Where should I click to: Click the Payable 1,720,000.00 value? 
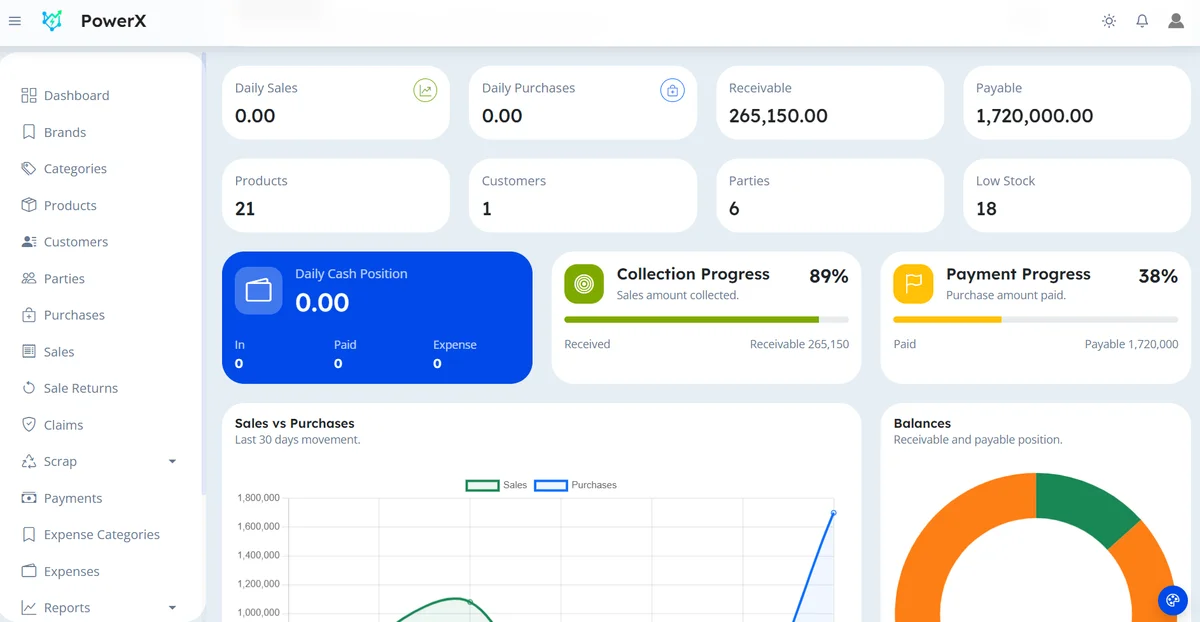pyautogui.click(x=1035, y=116)
